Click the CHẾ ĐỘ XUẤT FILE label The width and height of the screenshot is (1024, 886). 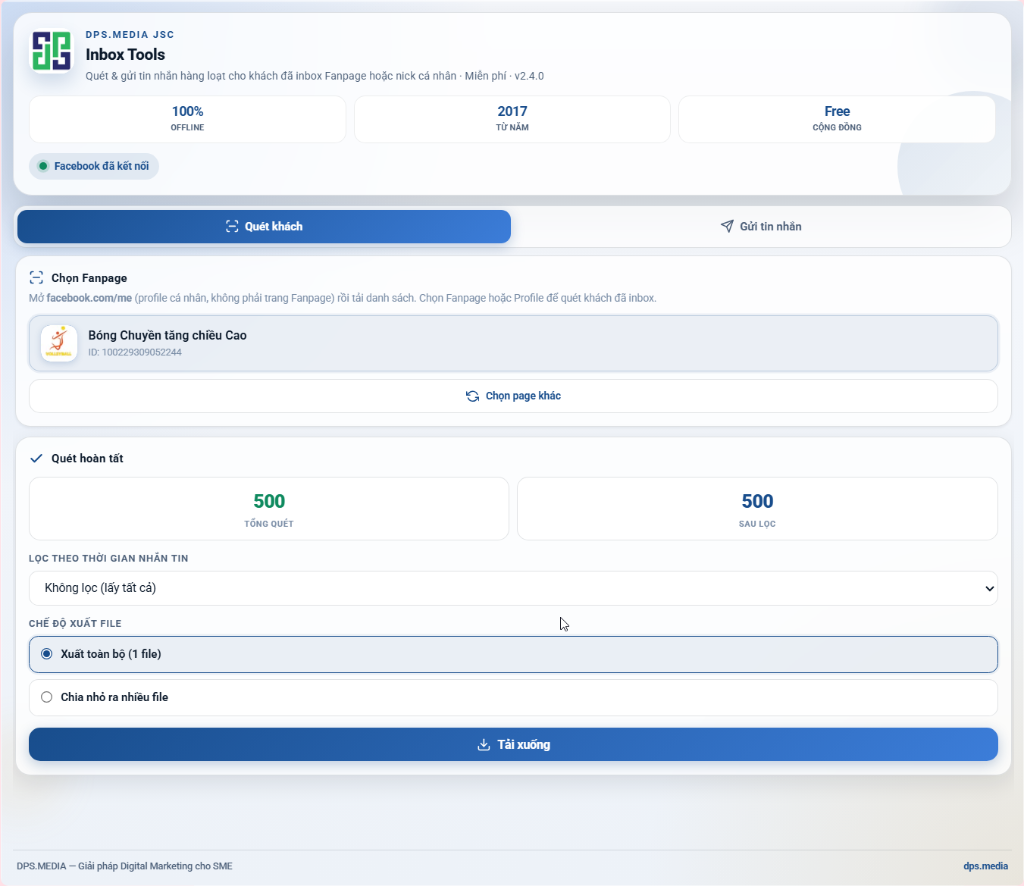[75, 624]
